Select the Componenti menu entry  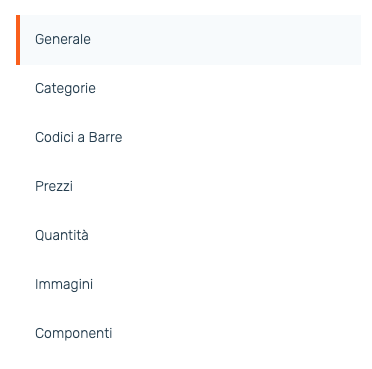(188, 334)
